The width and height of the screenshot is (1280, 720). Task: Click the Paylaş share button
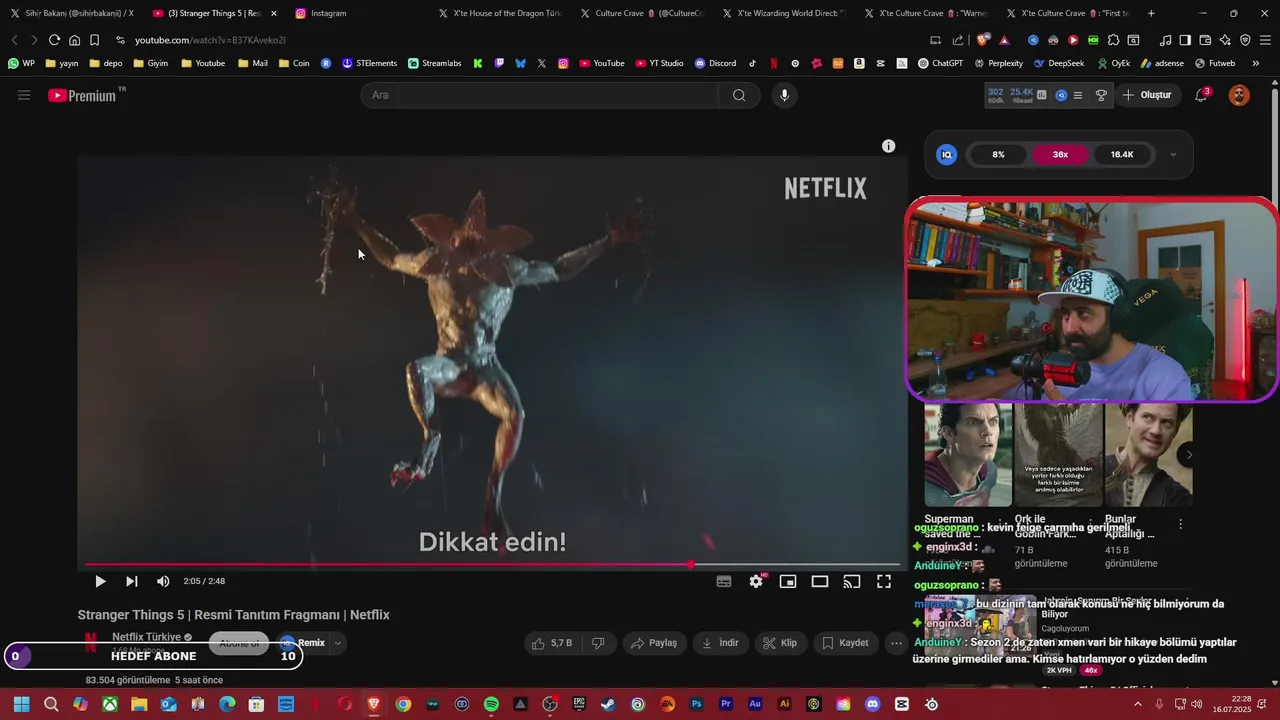tap(653, 643)
